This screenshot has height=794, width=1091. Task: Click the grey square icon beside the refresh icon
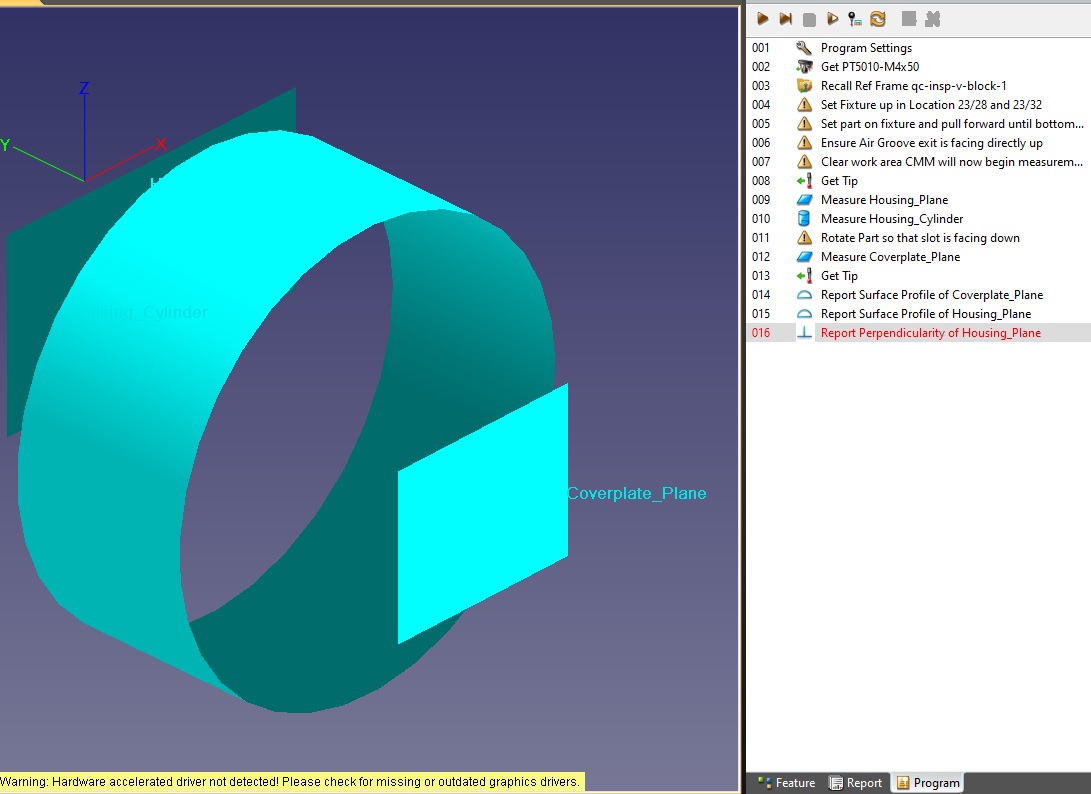pos(909,19)
